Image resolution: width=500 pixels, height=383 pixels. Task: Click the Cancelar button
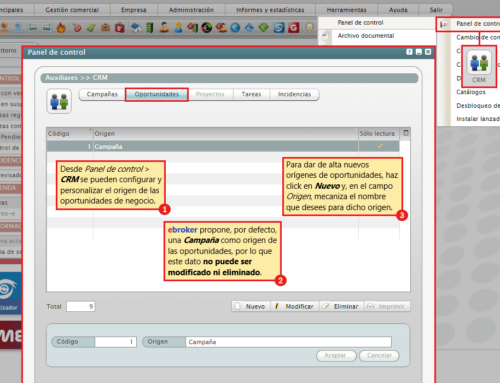[379, 355]
